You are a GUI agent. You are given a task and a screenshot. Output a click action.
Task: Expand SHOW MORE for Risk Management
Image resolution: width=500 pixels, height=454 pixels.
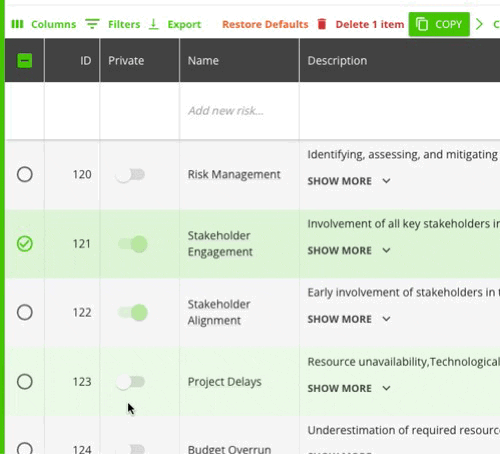(x=349, y=181)
